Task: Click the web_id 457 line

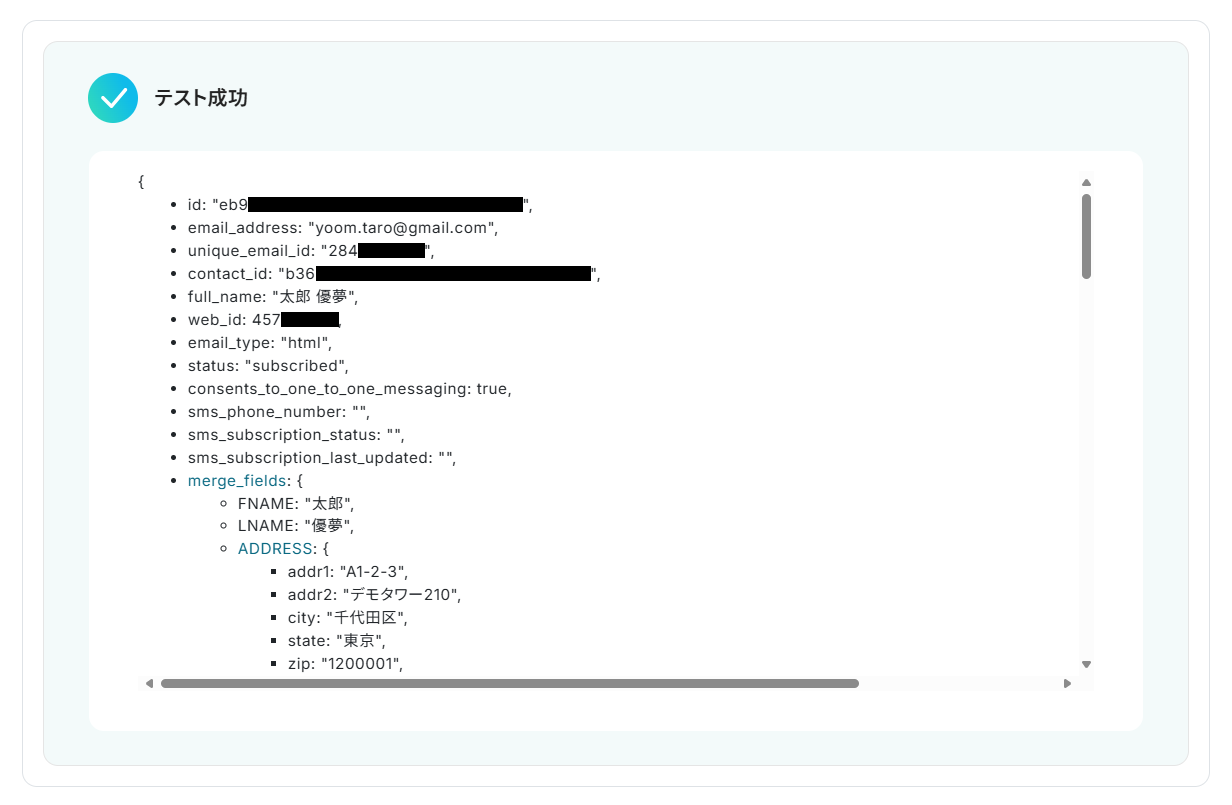Action: [265, 320]
